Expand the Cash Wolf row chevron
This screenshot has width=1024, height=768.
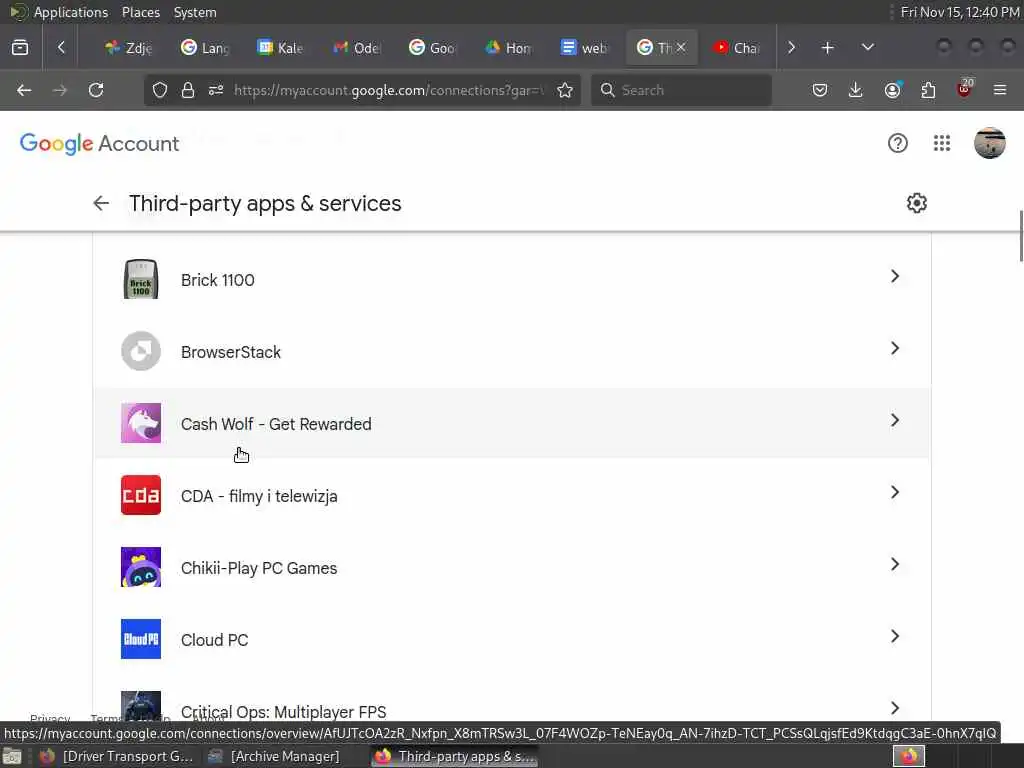(895, 420)
